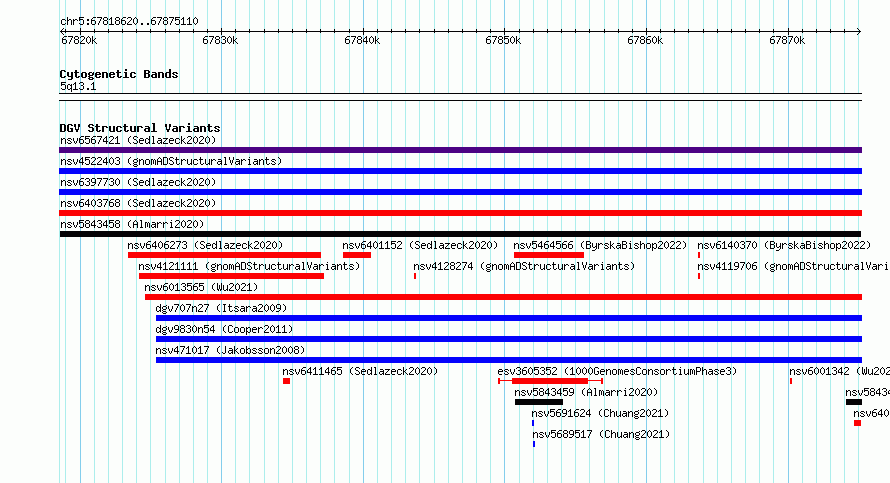Open the nsv6013565 (Wu2021) label
Image resolution: width=890 pixels, height=483 pixels.
(x=201, y=287)
